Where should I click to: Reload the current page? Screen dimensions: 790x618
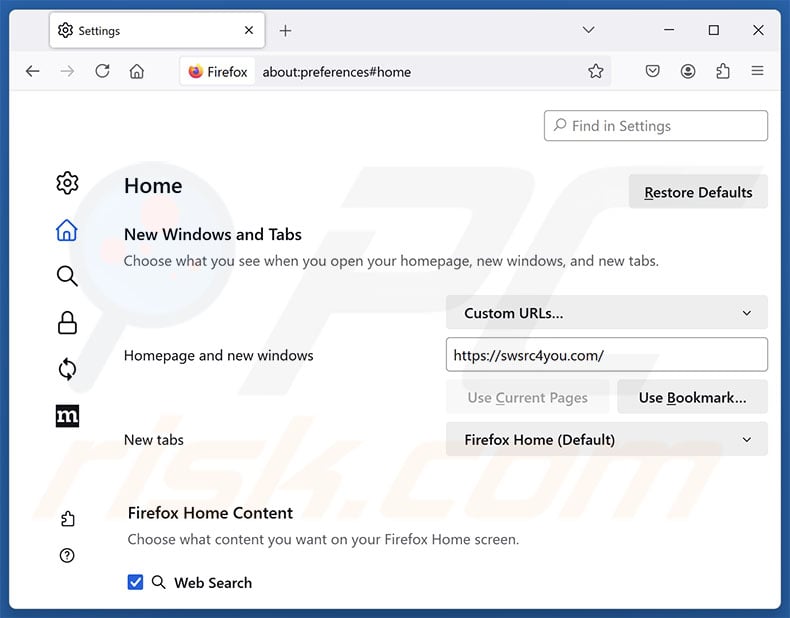[x=102, y=71]
